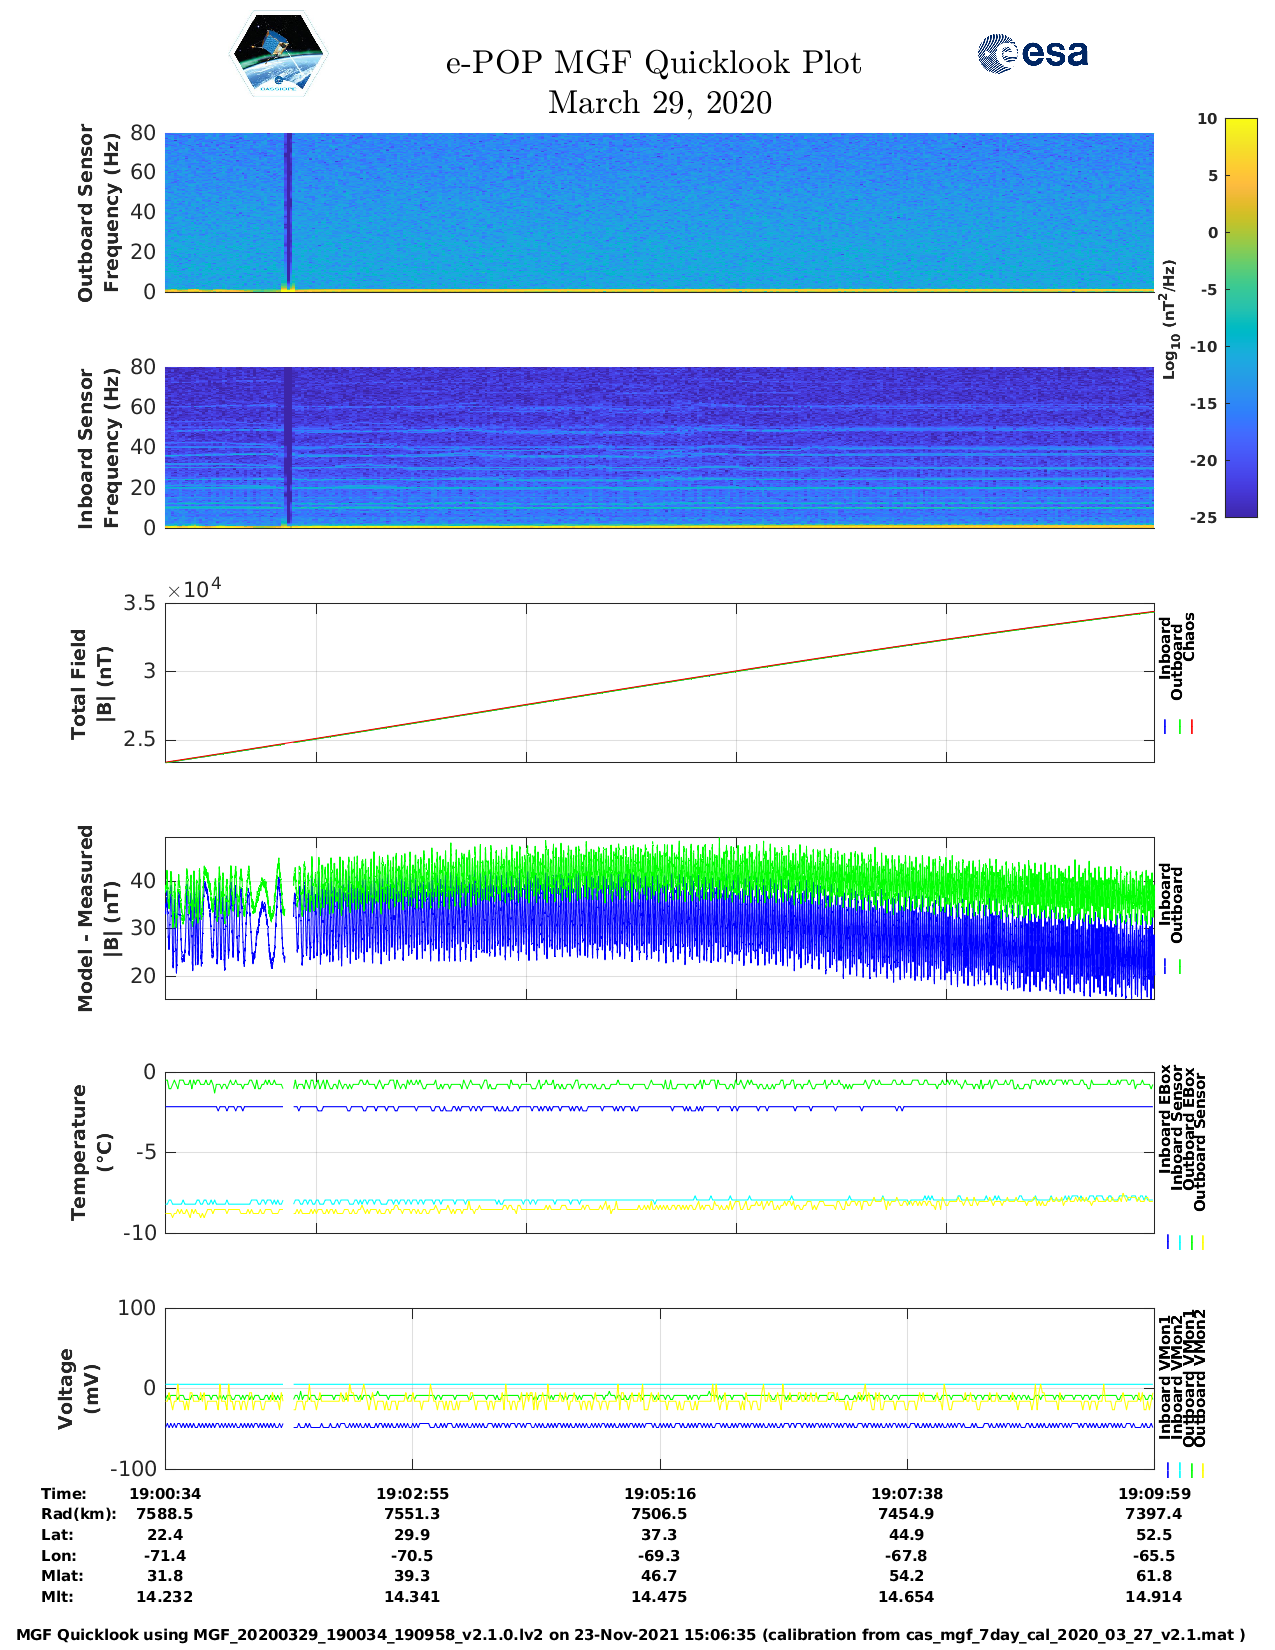Screen dimensions: 1275x1650
Task: Click the CASSIOPE hexagonal mission logo
Action: point(278,55)
